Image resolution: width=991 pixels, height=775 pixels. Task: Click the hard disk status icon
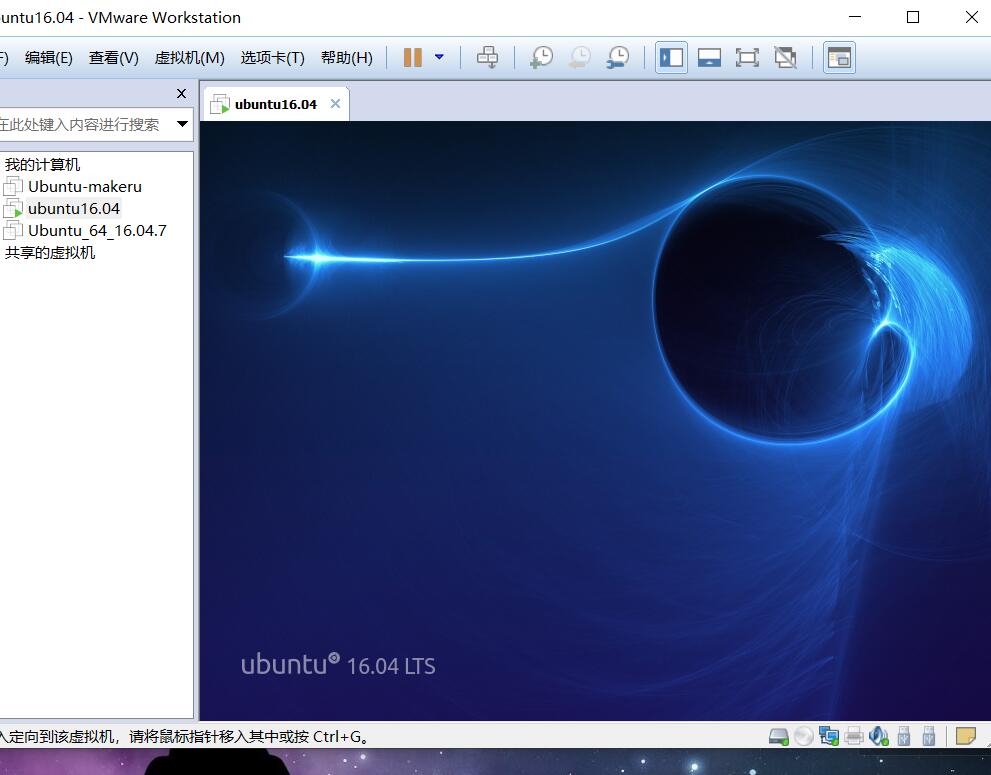[x=779, y=736]
